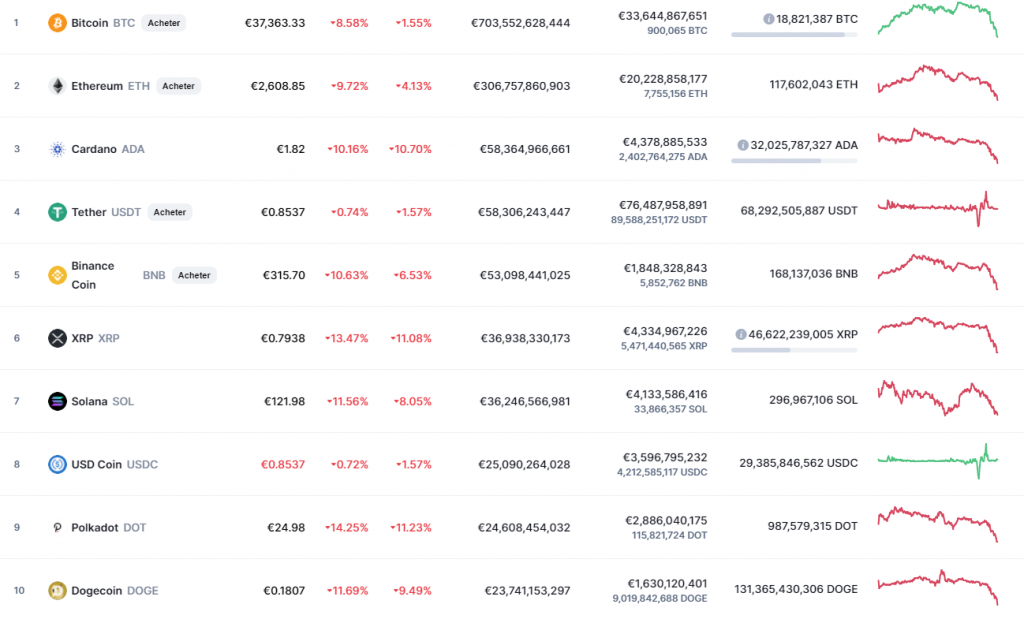Image resolution: width=1024 pixels, height=619 pixels.
Task: Click the Cardano logo icon
Action: [57, 149]
